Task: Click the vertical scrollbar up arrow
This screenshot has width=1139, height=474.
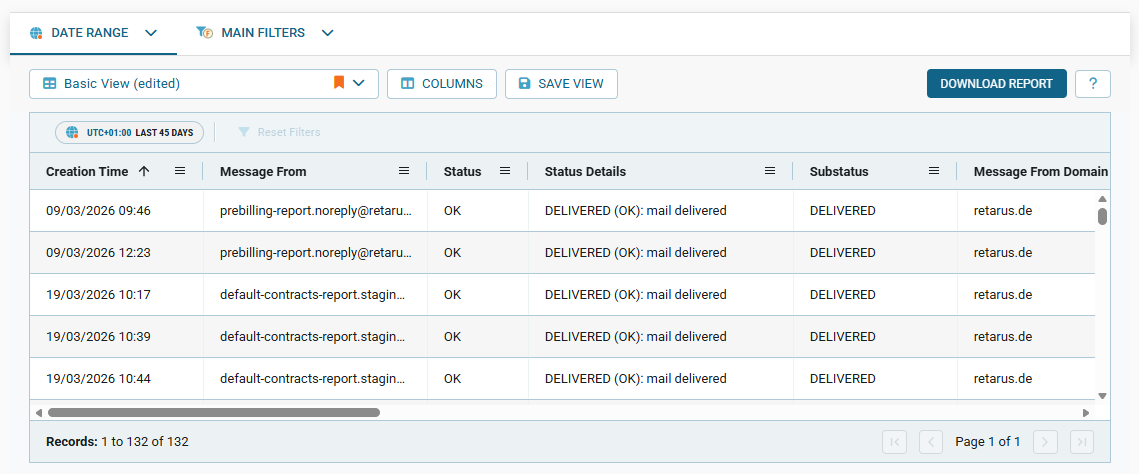Action: click(1102, 198)
